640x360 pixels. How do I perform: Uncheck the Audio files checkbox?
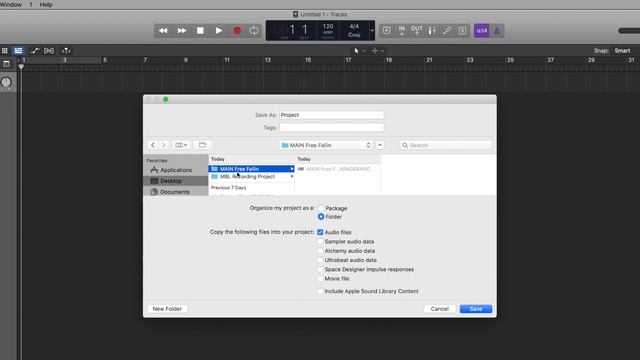click(320, 232)
